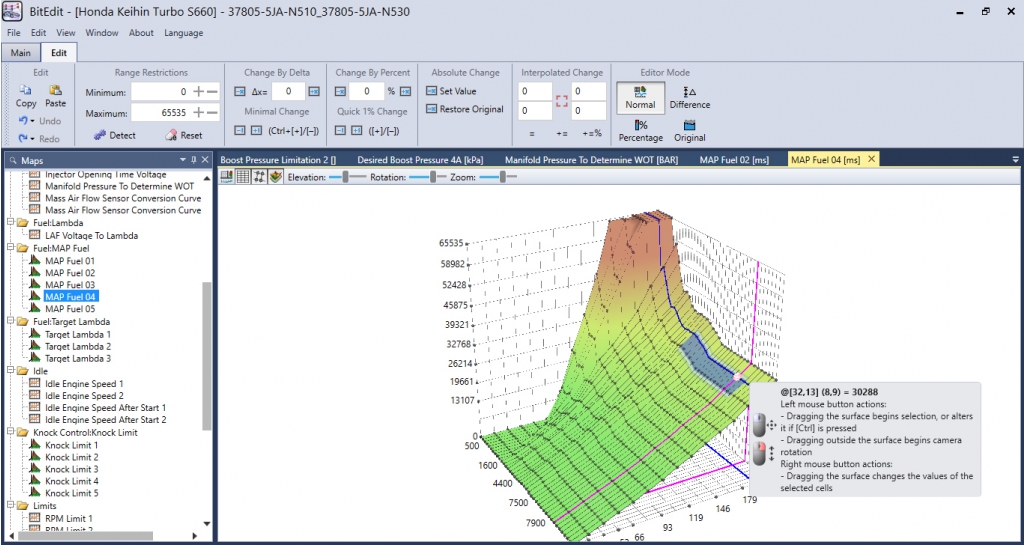The width and height of the screenshot is (1024, 545).
Task: Open the Window menu
Action: tap(102, 33)
